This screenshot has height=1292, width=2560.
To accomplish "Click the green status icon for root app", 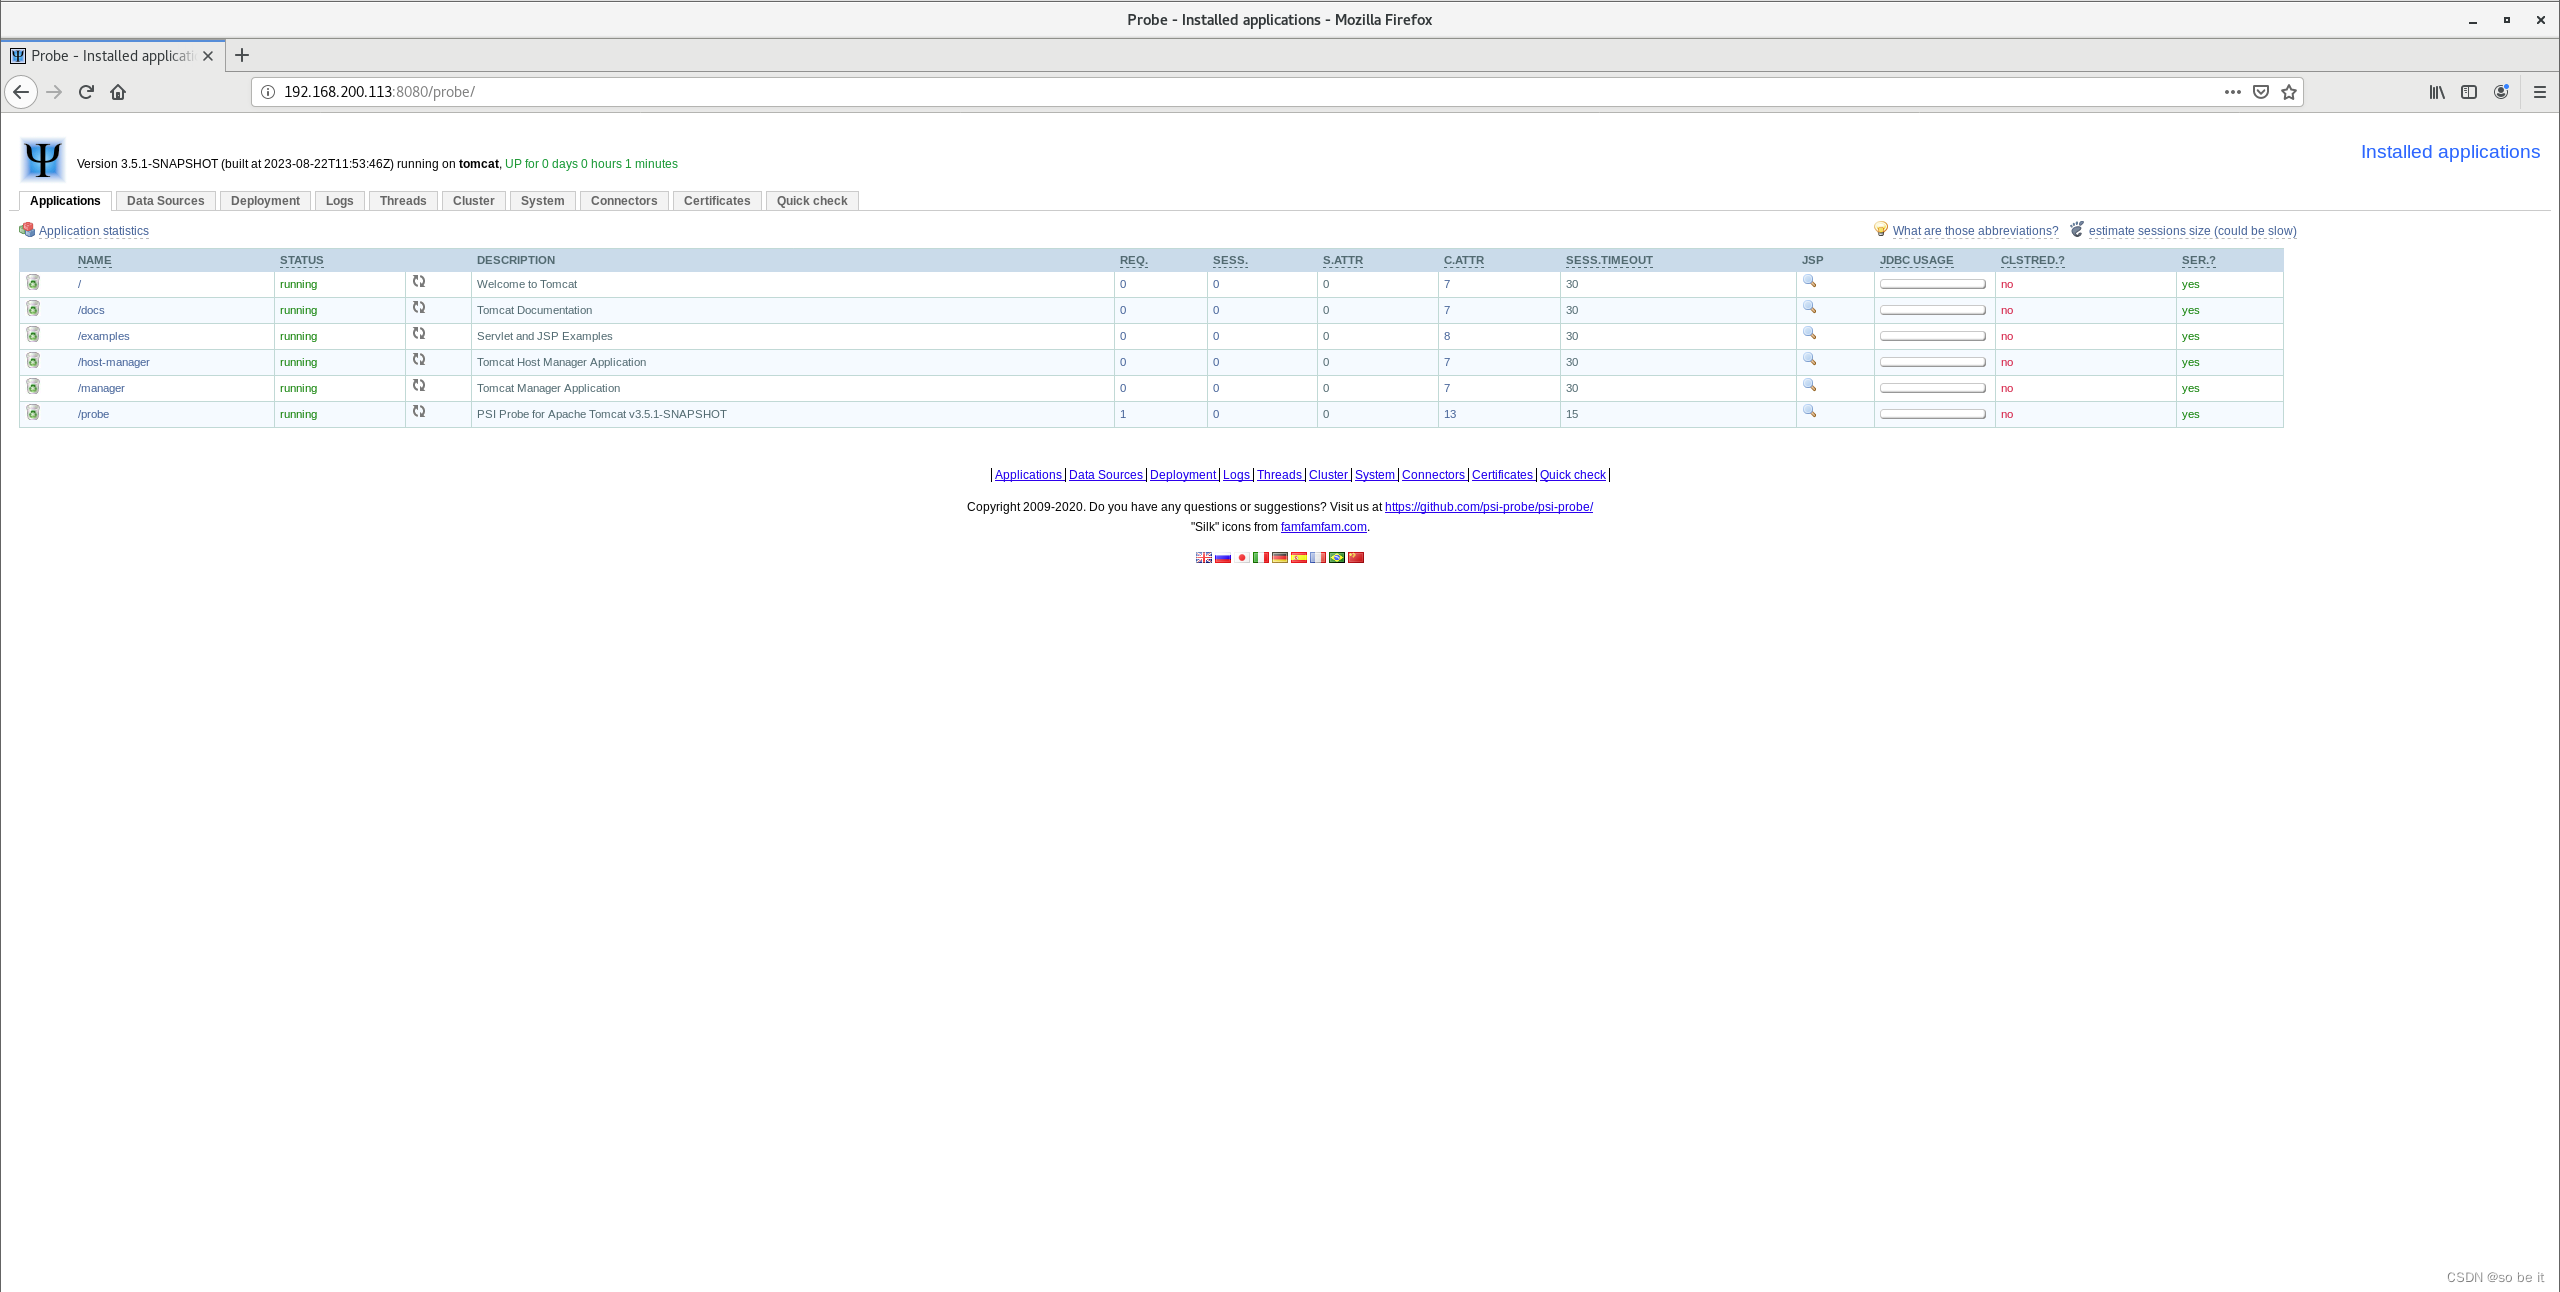I will point(33,282).
